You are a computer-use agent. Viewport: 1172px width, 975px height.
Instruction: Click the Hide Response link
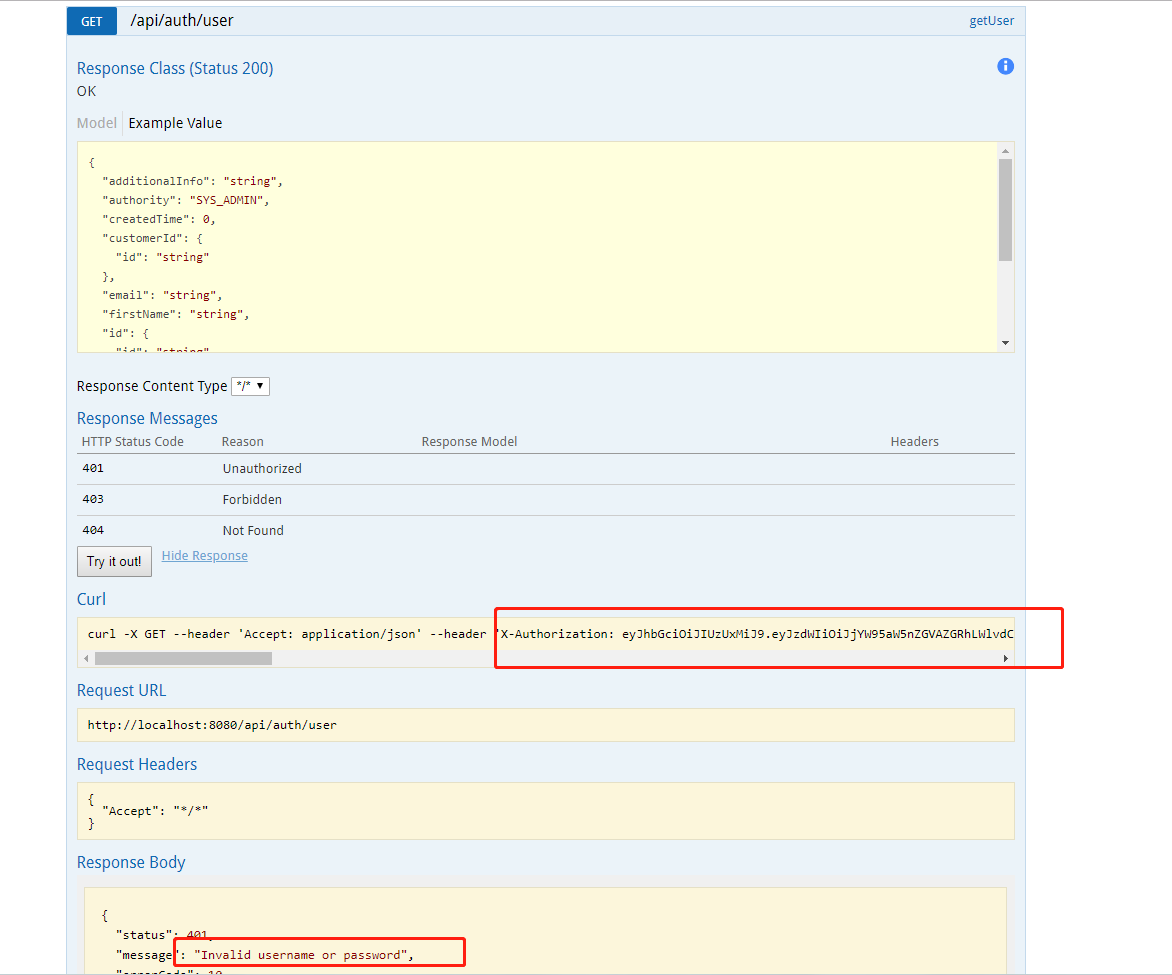204,555
